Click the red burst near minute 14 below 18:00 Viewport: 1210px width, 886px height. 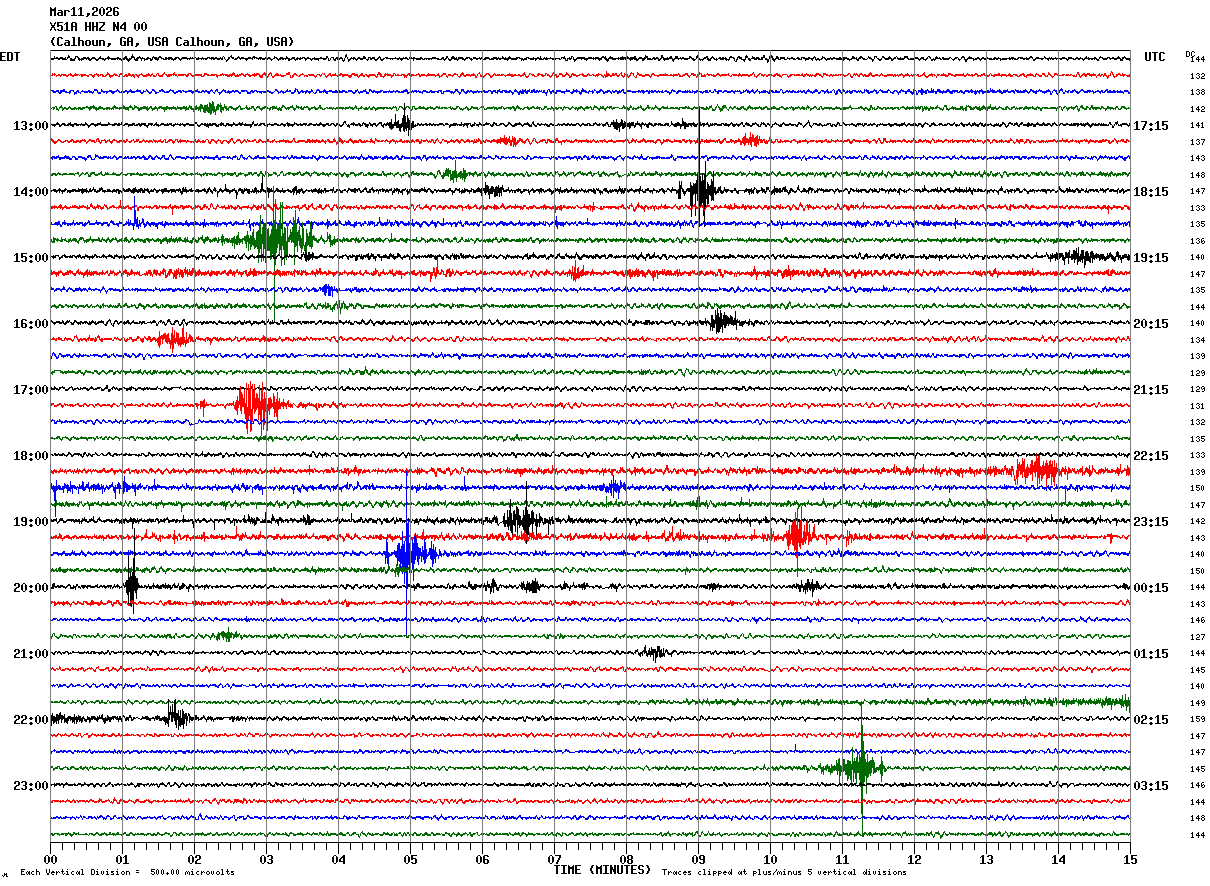pos(1036,470)
